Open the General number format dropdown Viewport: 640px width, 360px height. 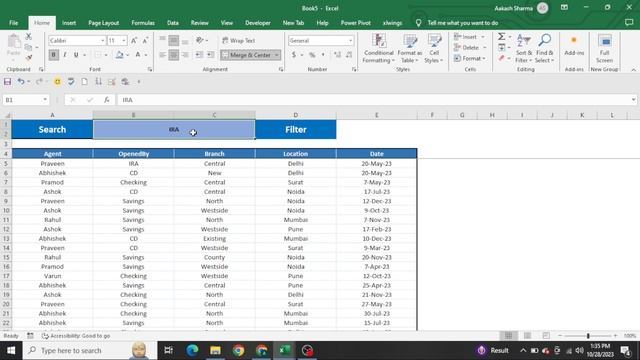(350, 40)
